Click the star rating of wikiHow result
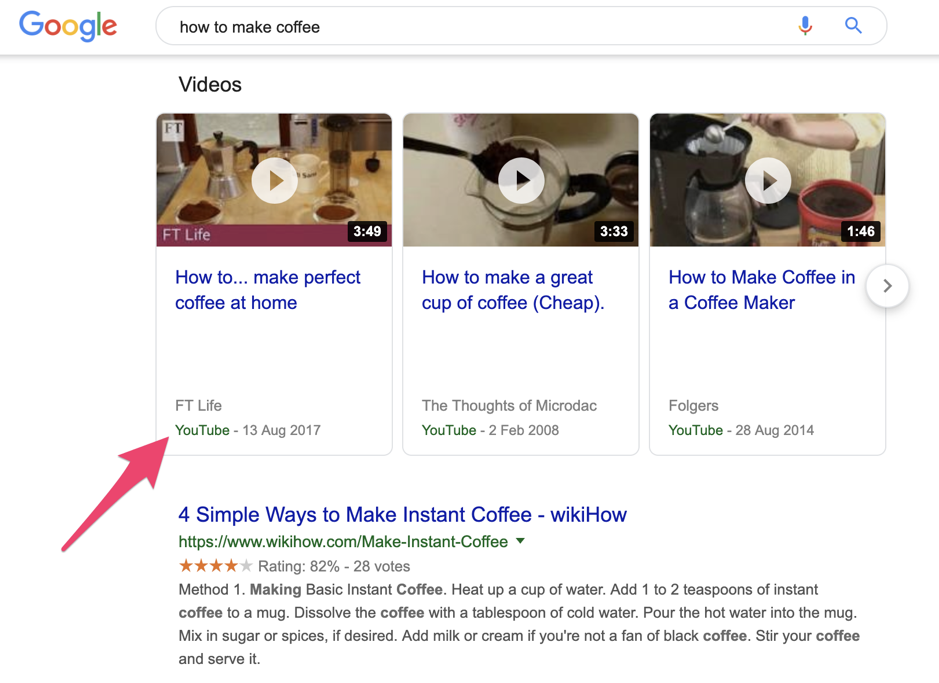Screen dimensions: 939x683 click(215, 566)
